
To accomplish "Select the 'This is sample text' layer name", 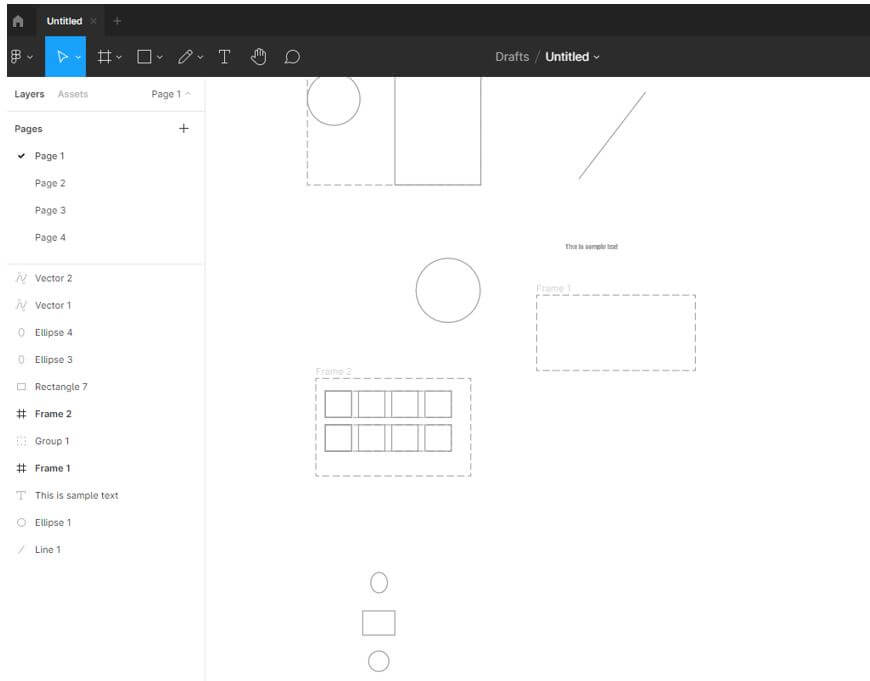I will 77,496.
